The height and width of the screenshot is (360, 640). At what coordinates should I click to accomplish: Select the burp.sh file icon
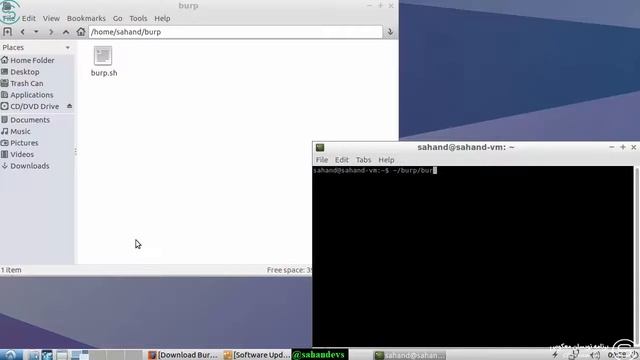[x=103, y=56]
